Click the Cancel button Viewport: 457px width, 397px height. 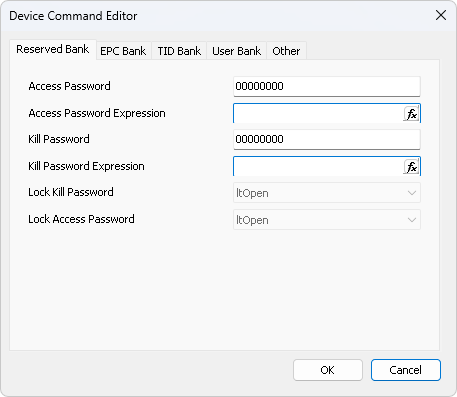click(x=406, y=370)
